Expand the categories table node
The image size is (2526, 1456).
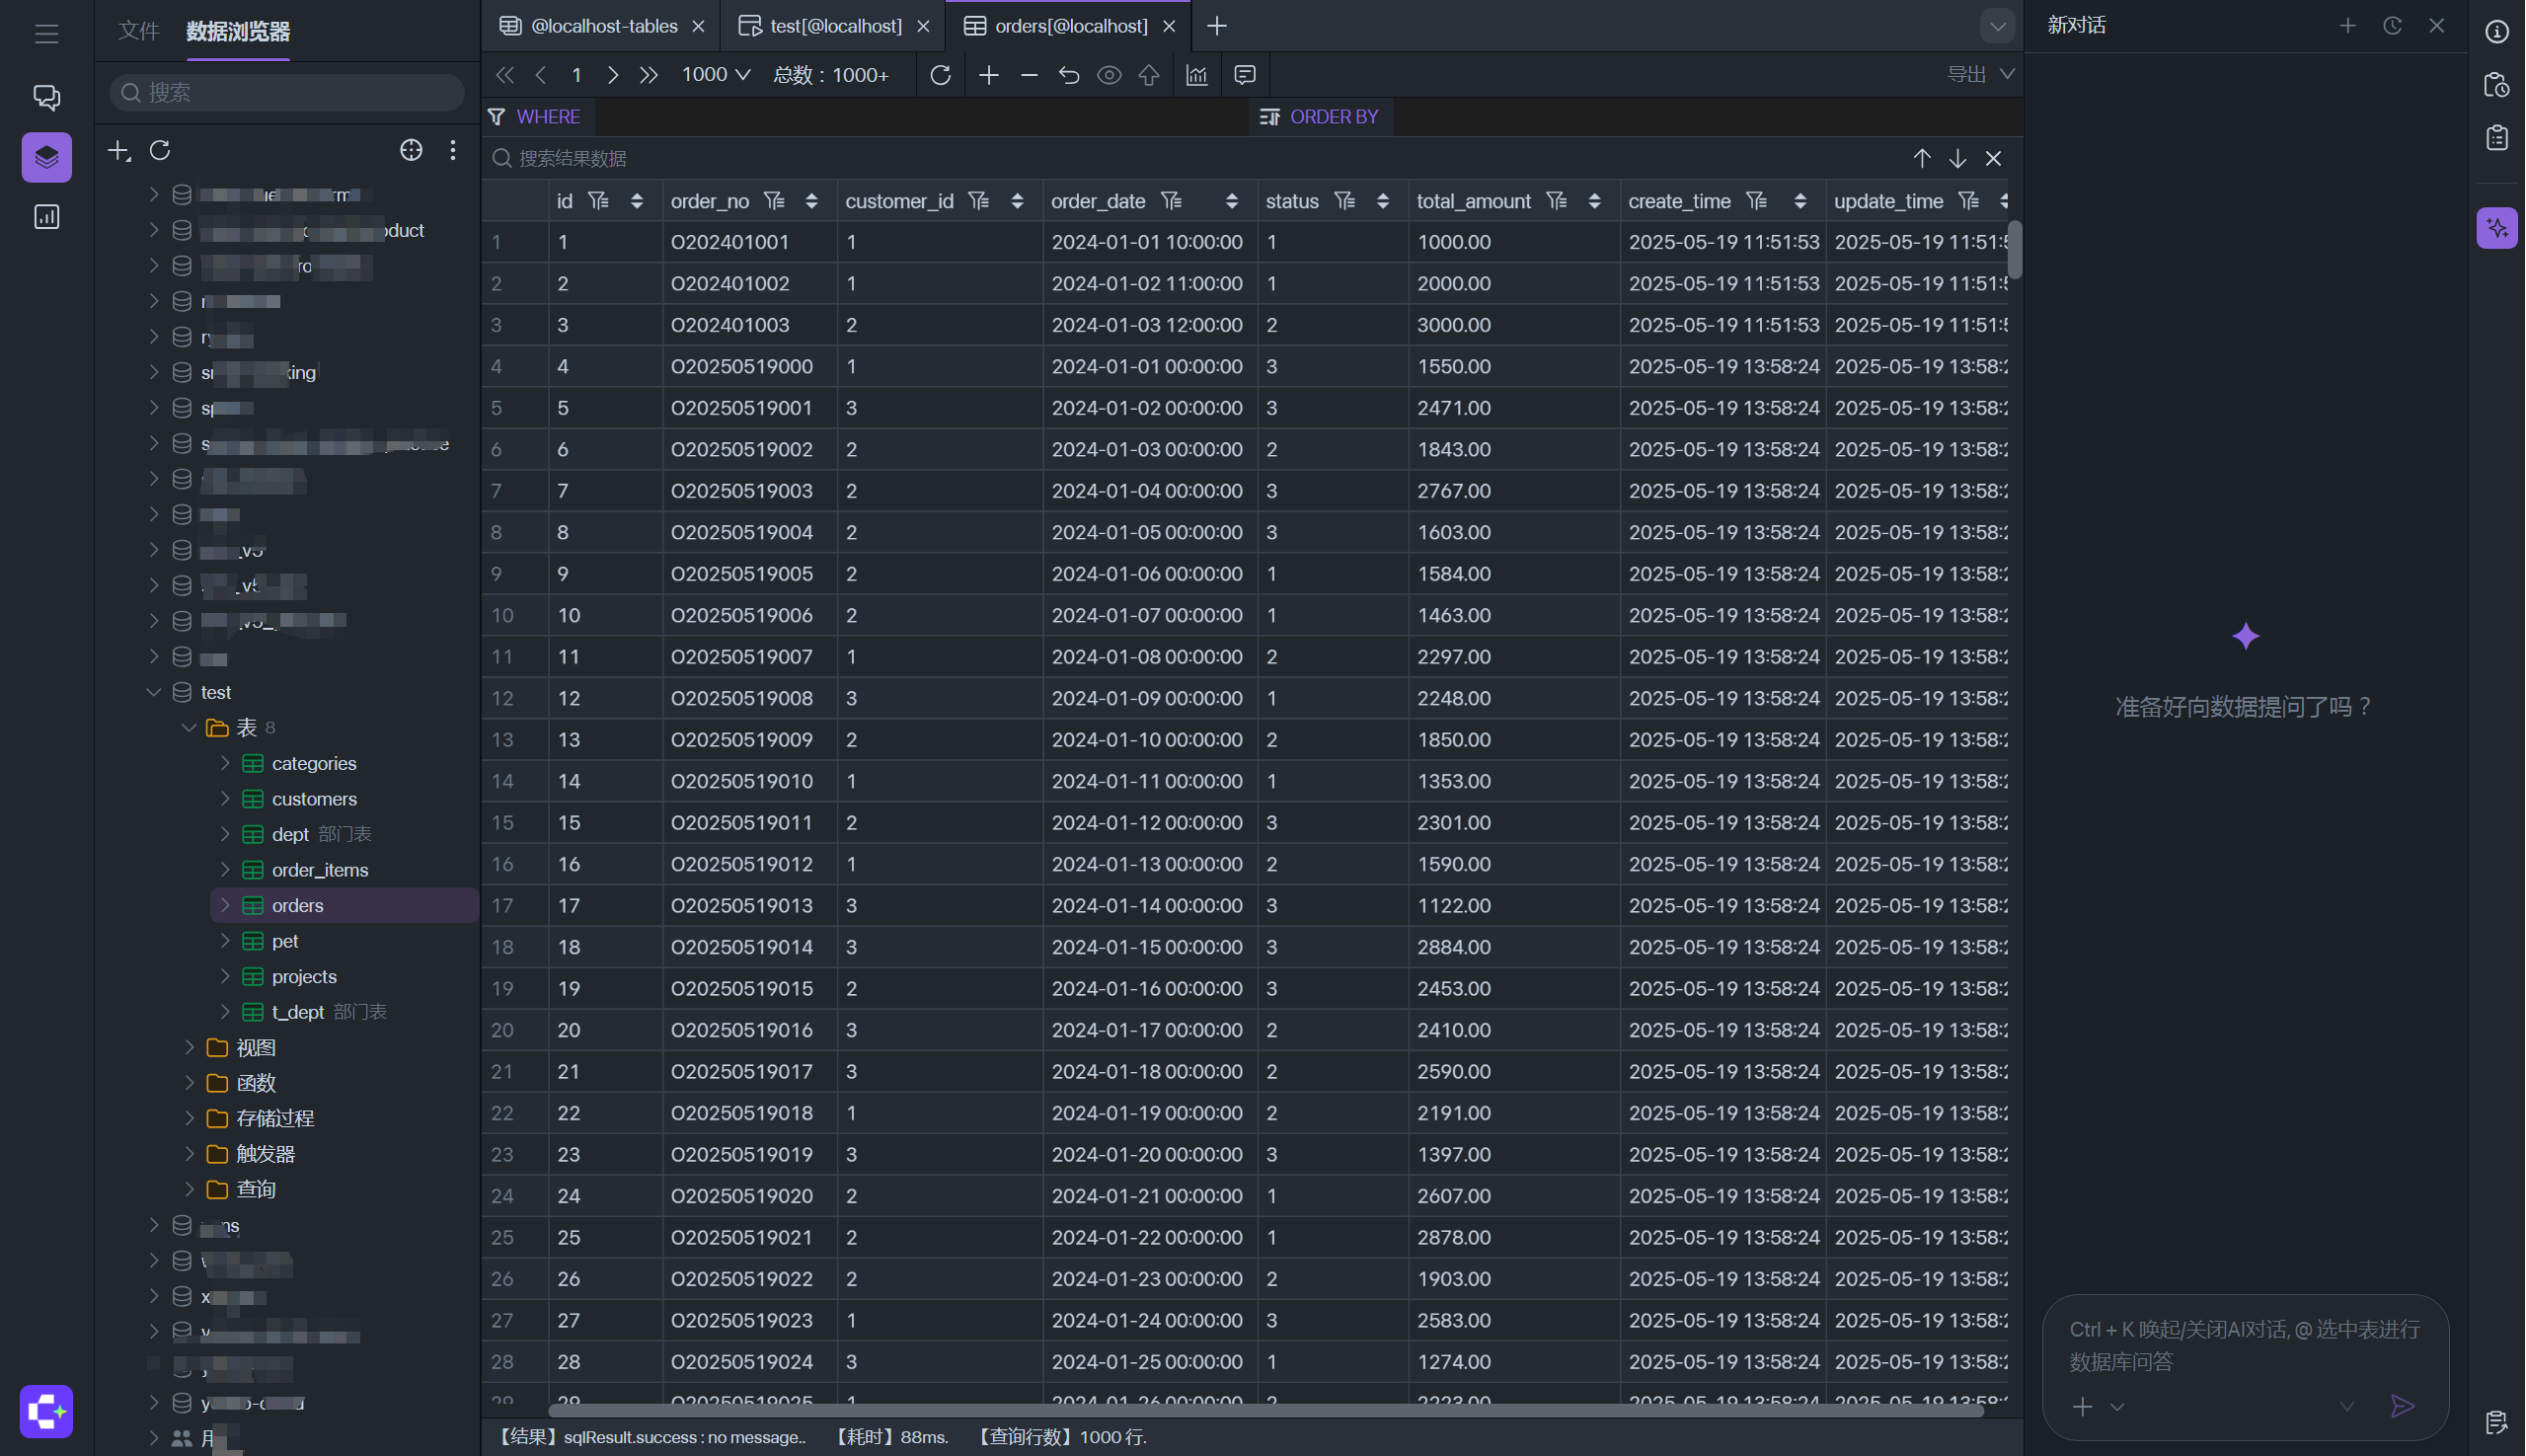[225, 763]
